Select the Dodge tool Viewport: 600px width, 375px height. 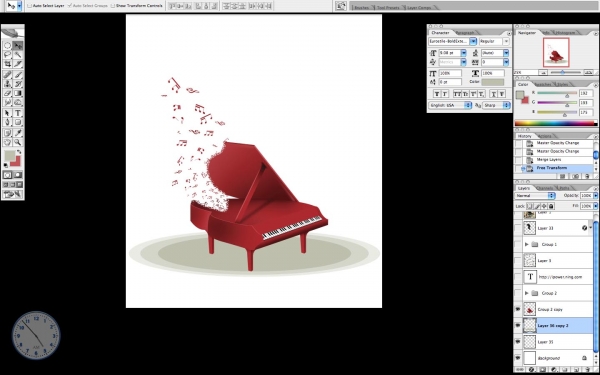[x=18, y=102]
